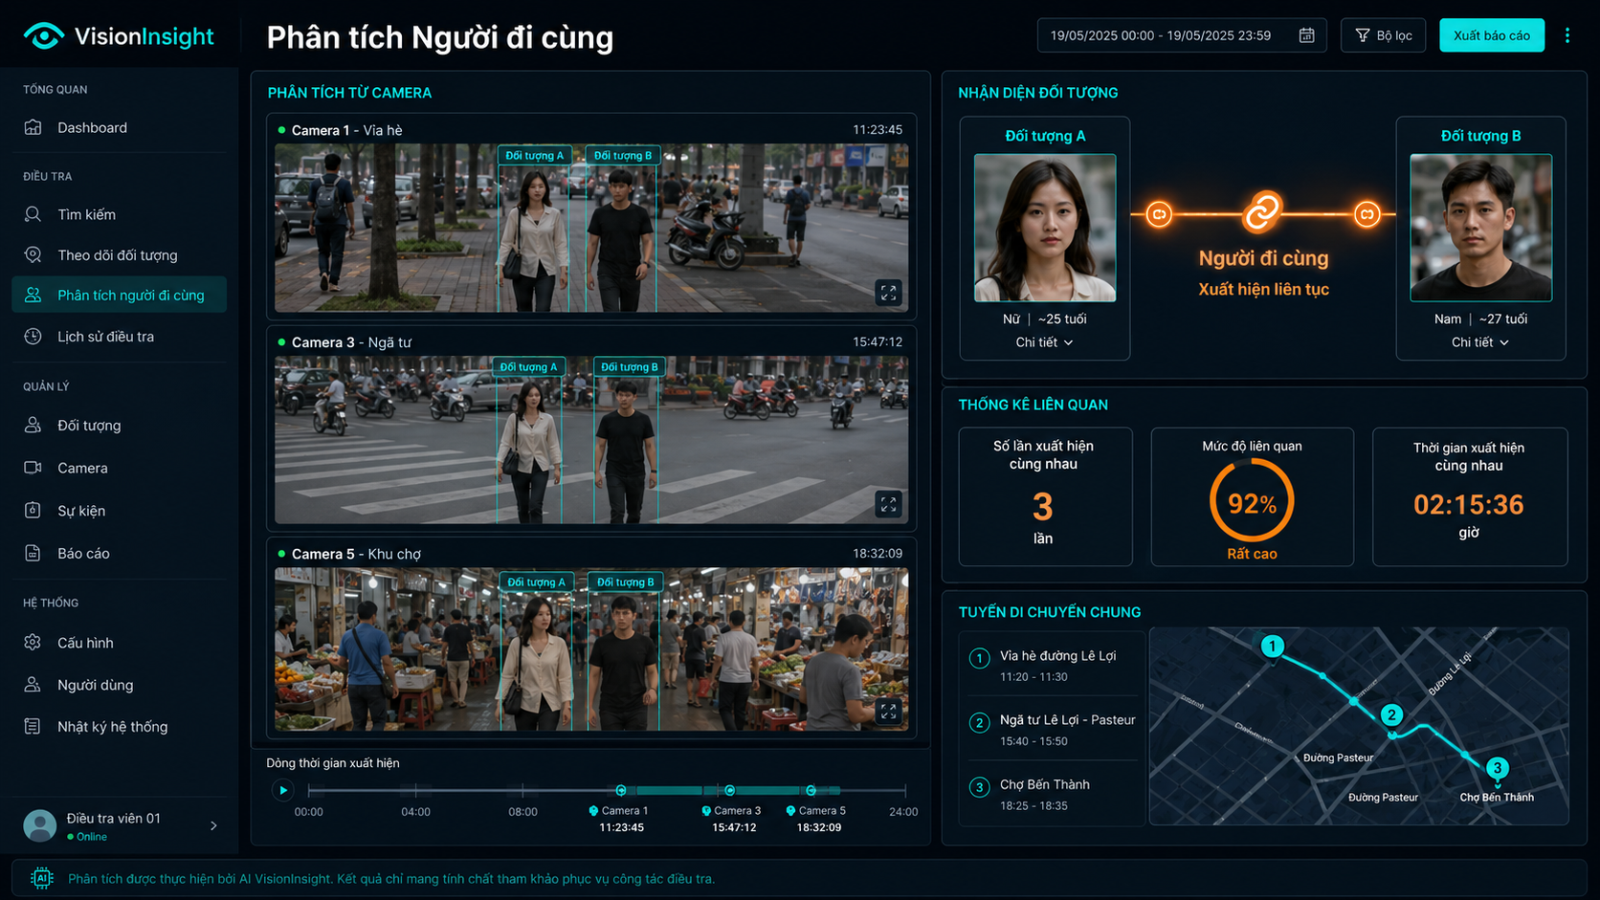
Task: Open Sự kiện page from sidebar
Action: click(119, 510)
